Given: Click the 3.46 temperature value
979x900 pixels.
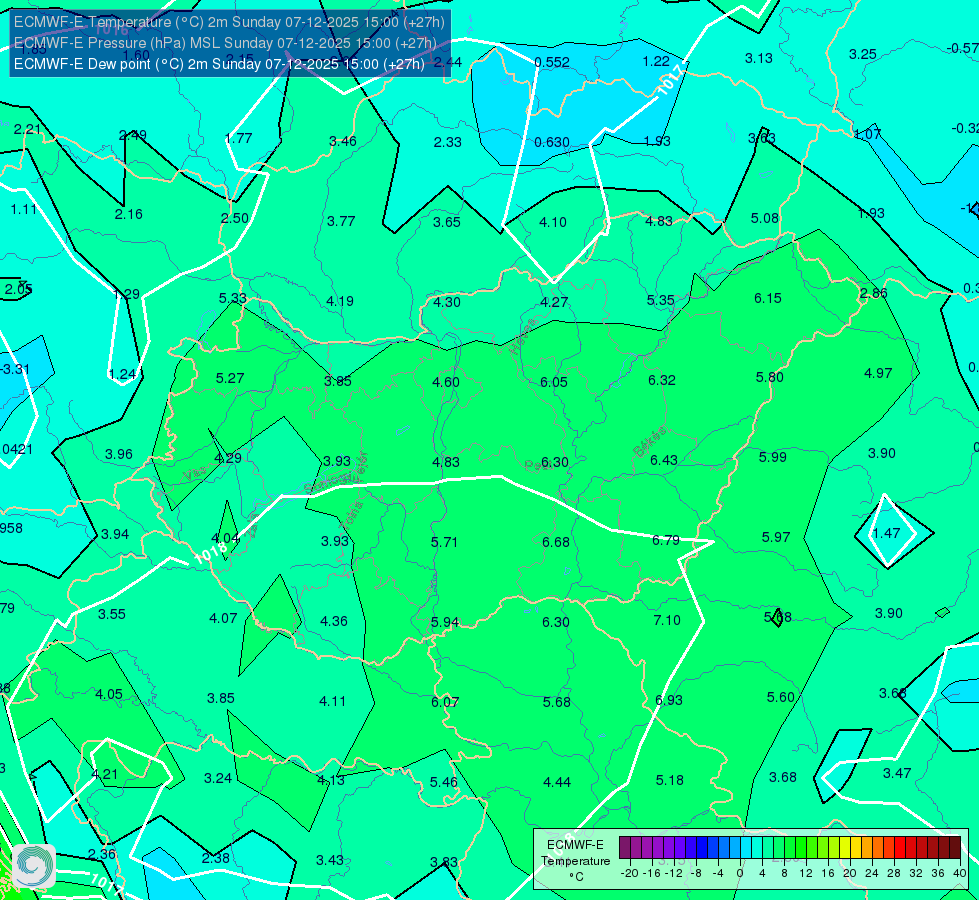Looking at the screenshot, I should [343, 141].
